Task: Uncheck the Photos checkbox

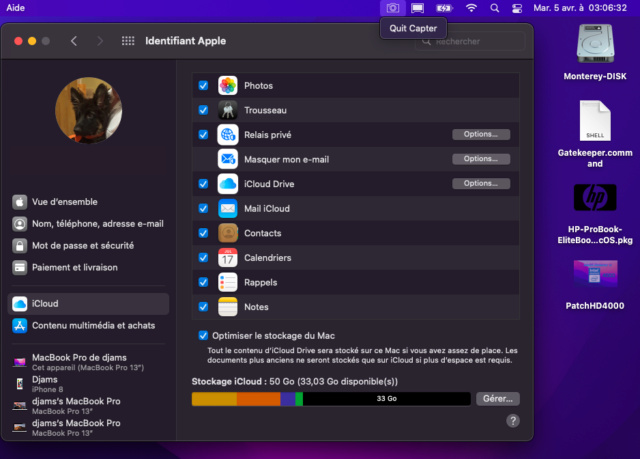Action: point(203,86)
